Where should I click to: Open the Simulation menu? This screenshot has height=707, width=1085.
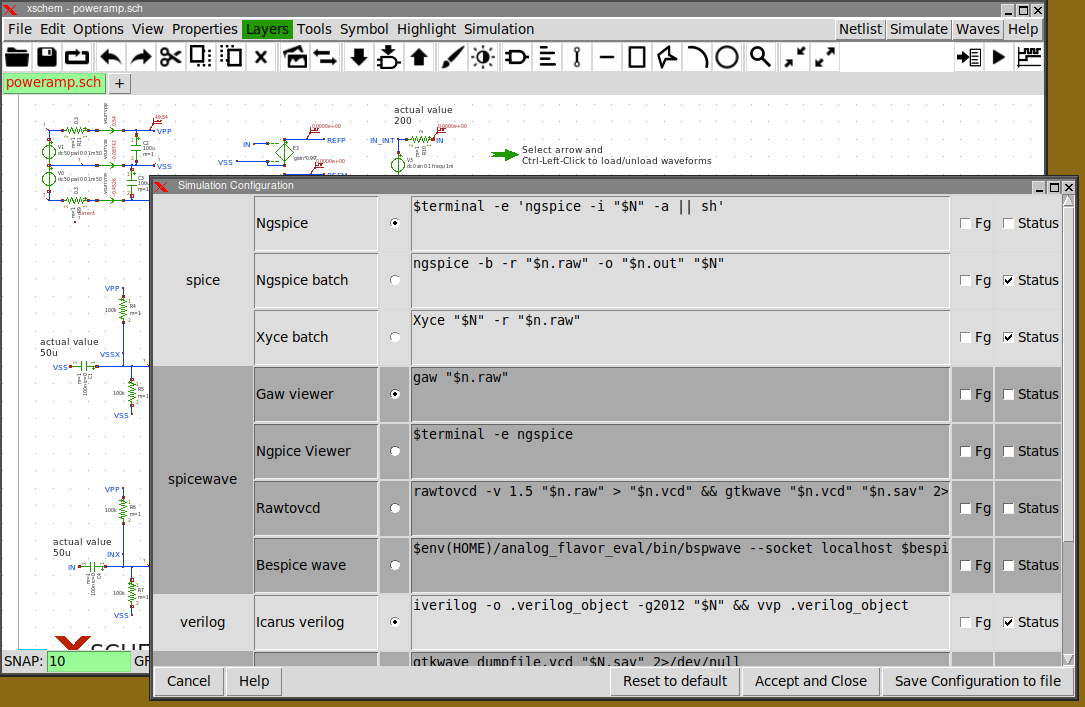498,29
